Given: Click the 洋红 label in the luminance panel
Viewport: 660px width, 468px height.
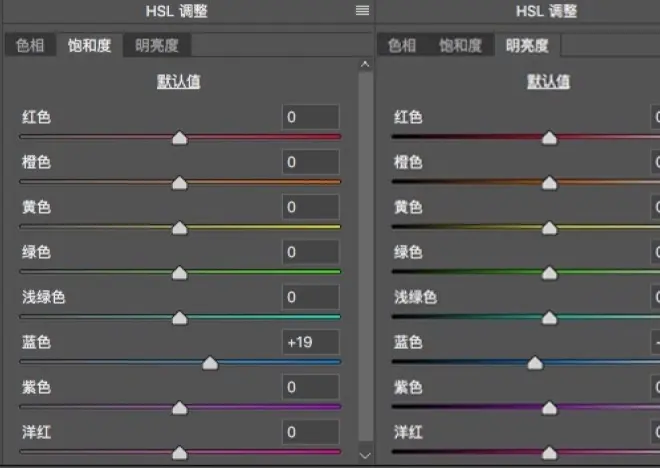Looking at the screenshot, I should tap(408, 432).
